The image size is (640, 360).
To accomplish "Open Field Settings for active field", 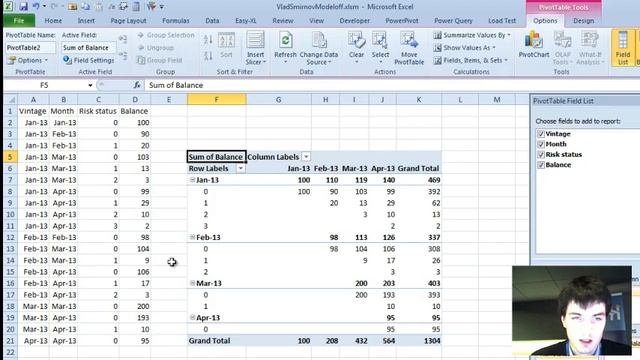I will pyautogui.click(x=89, y=60).
